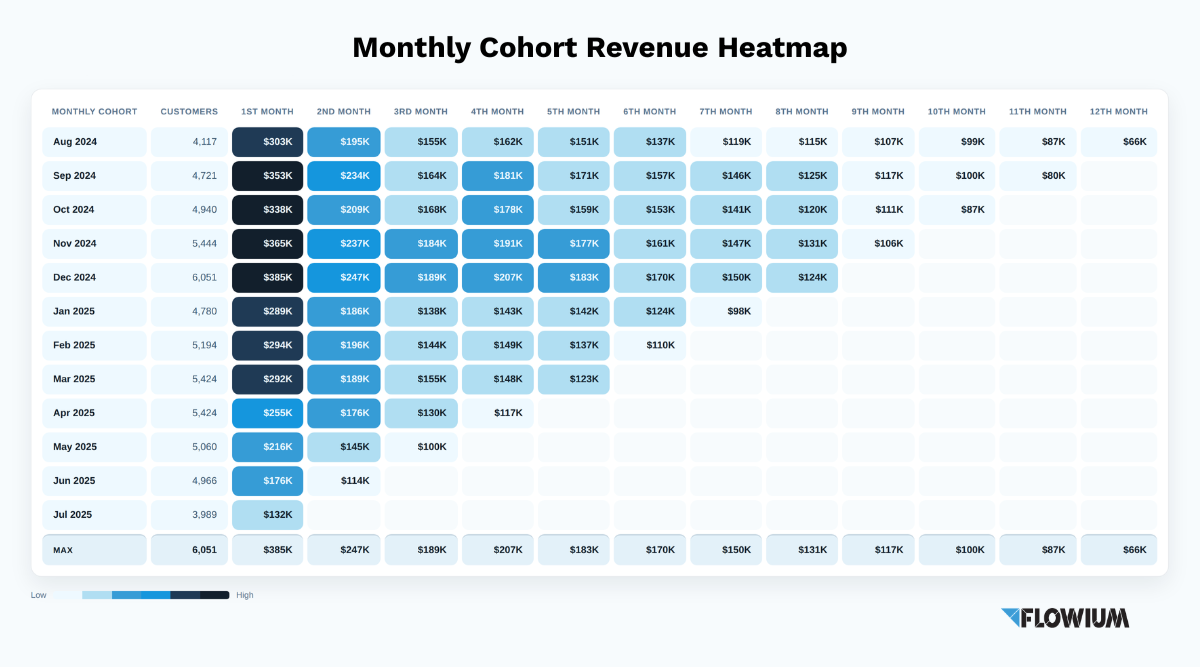Click the Monthly Cohort Revenue Heatmap title

(600, 48)
